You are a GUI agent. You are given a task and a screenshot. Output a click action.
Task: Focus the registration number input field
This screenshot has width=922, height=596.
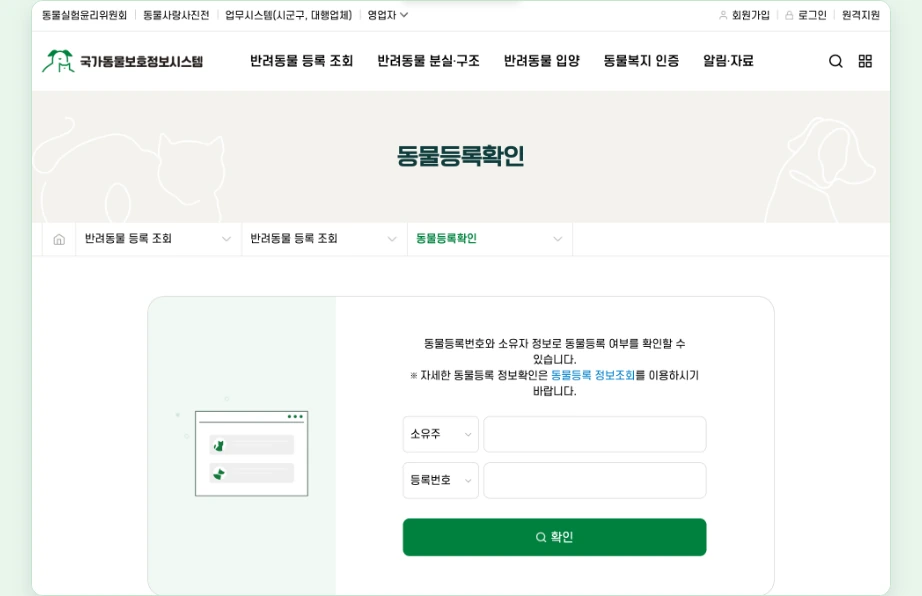click(x=594, y=480)
